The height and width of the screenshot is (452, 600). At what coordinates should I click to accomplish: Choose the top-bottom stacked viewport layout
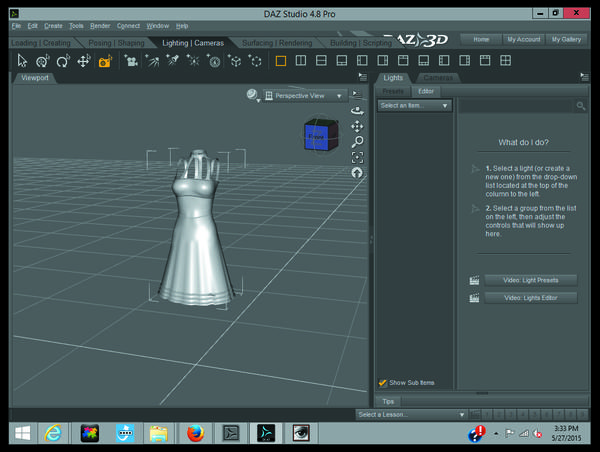coord(321,60)
